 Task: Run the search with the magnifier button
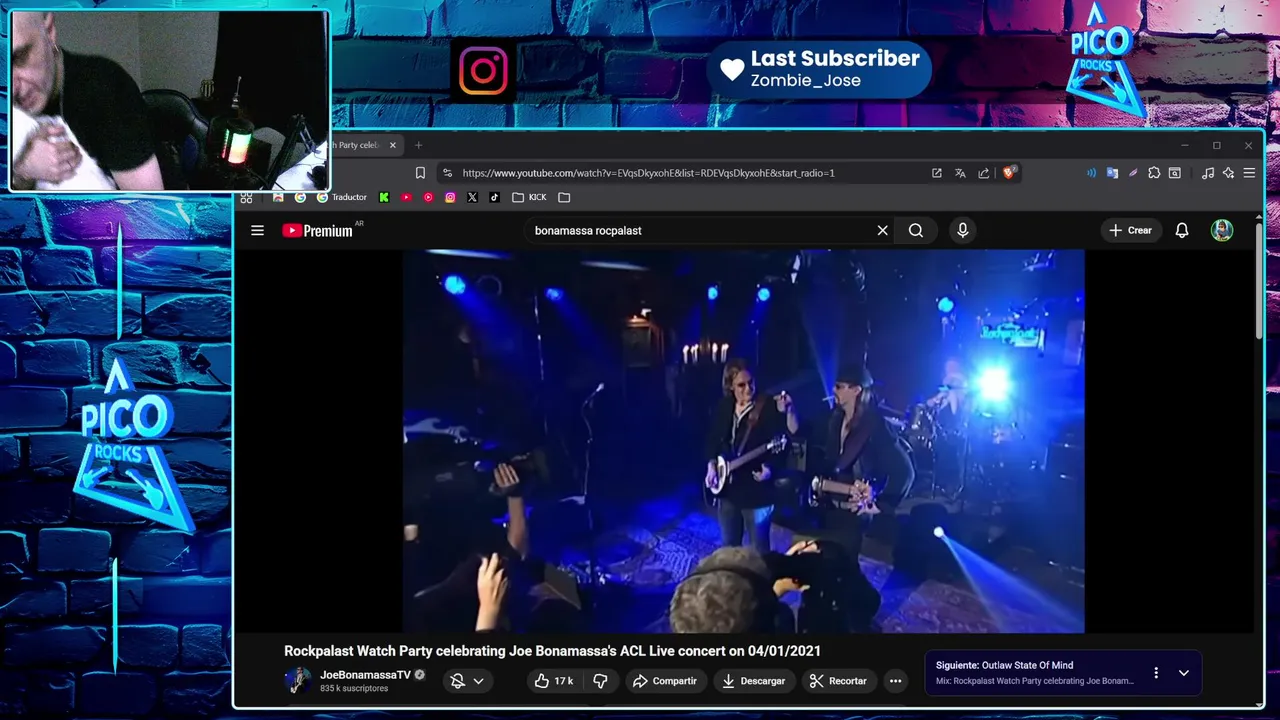pyautogui.click(x=916, y=230)
